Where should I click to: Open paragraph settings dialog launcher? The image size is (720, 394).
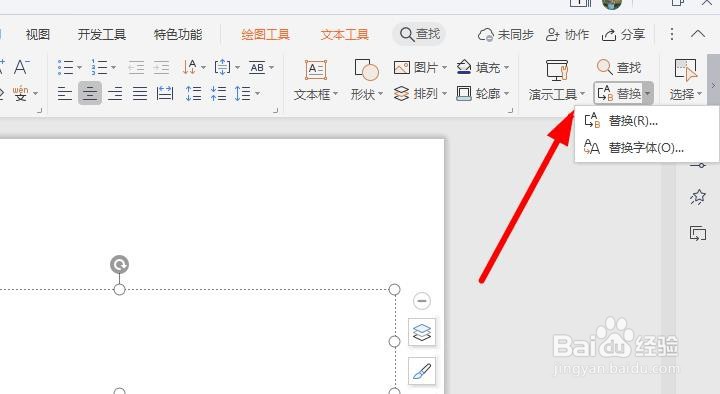[x=276, y=110]
